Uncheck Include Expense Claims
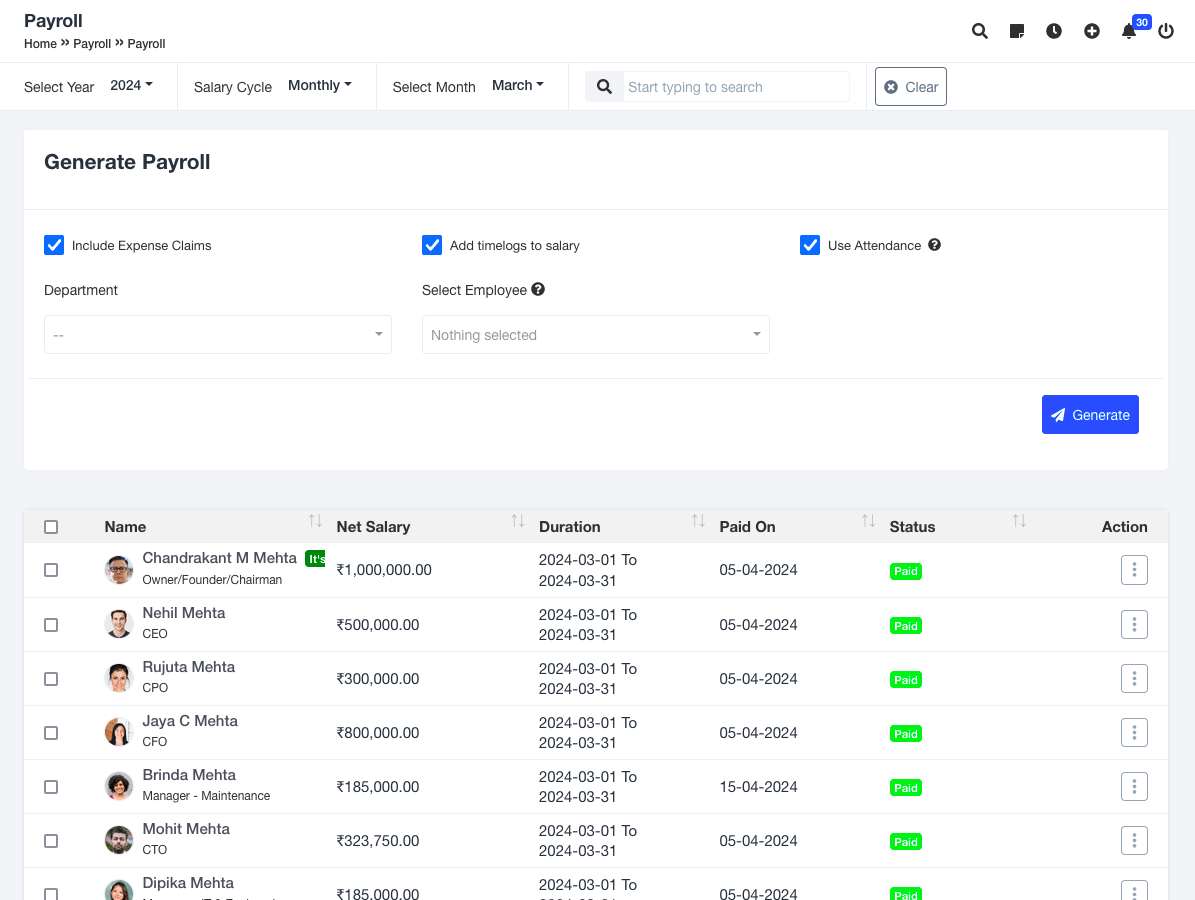This screenshot has height=900, width=1195. pyautogui.click(x=53, y=244)
